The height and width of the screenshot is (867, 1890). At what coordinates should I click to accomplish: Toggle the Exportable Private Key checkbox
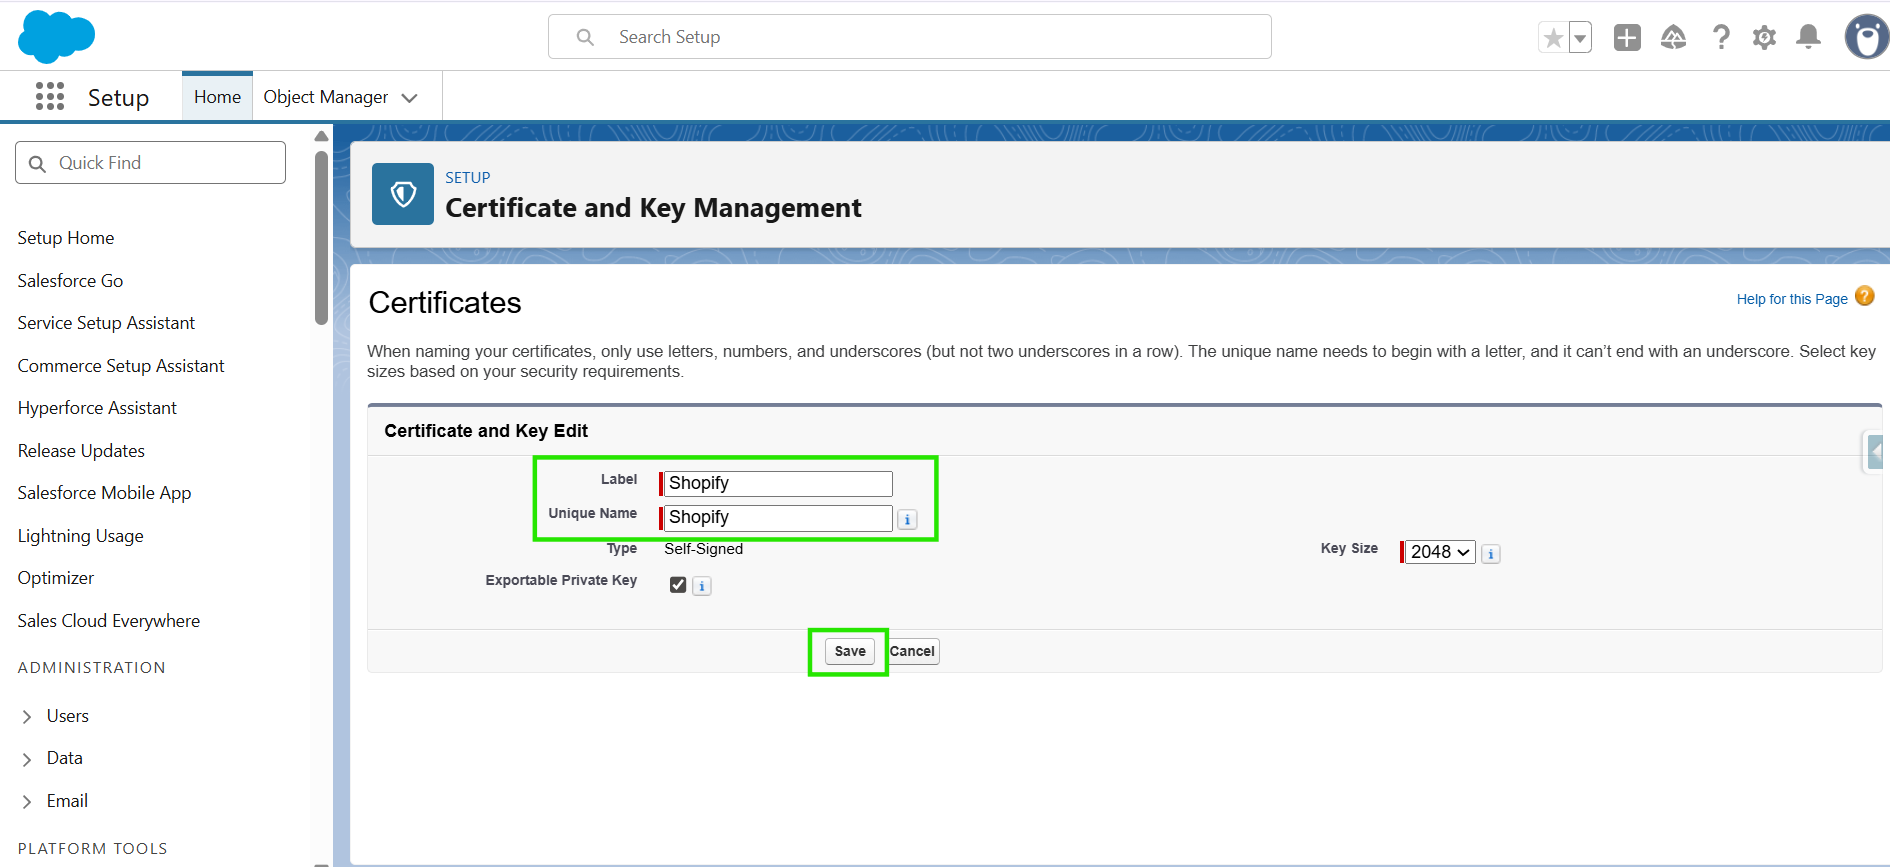[x=678, y=585]
